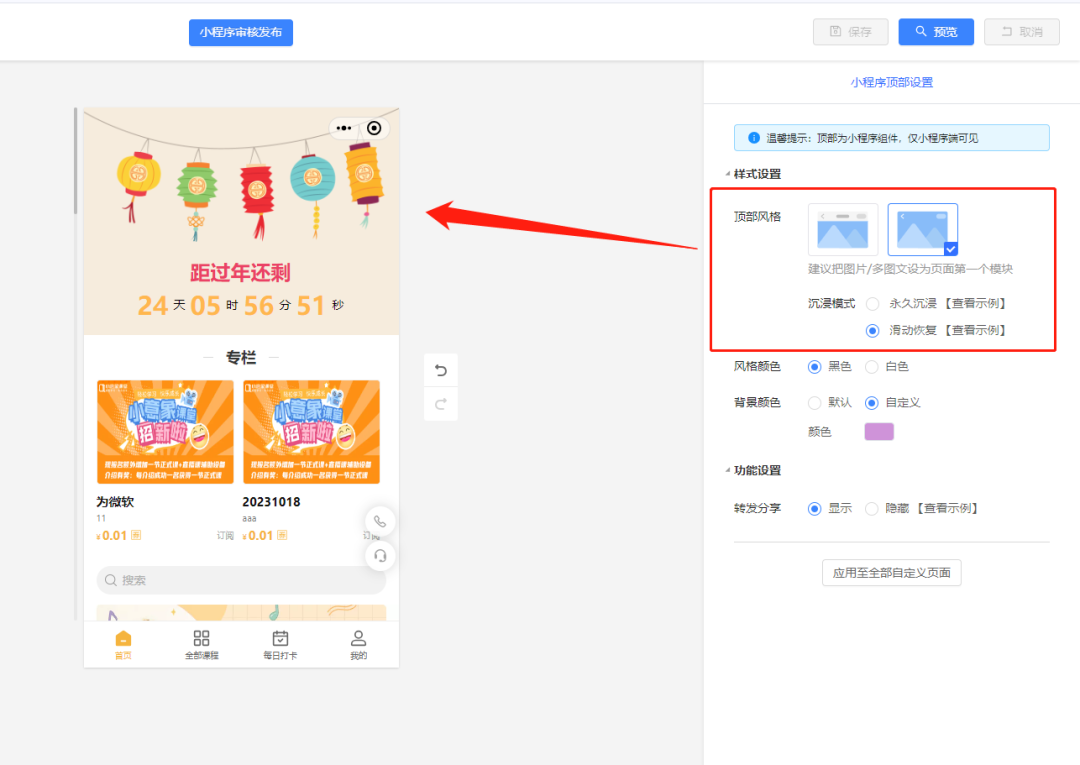The image size is (1080, 765).
Task: Click the 小程序顶部设置 tab label
Action: point(890,80)
